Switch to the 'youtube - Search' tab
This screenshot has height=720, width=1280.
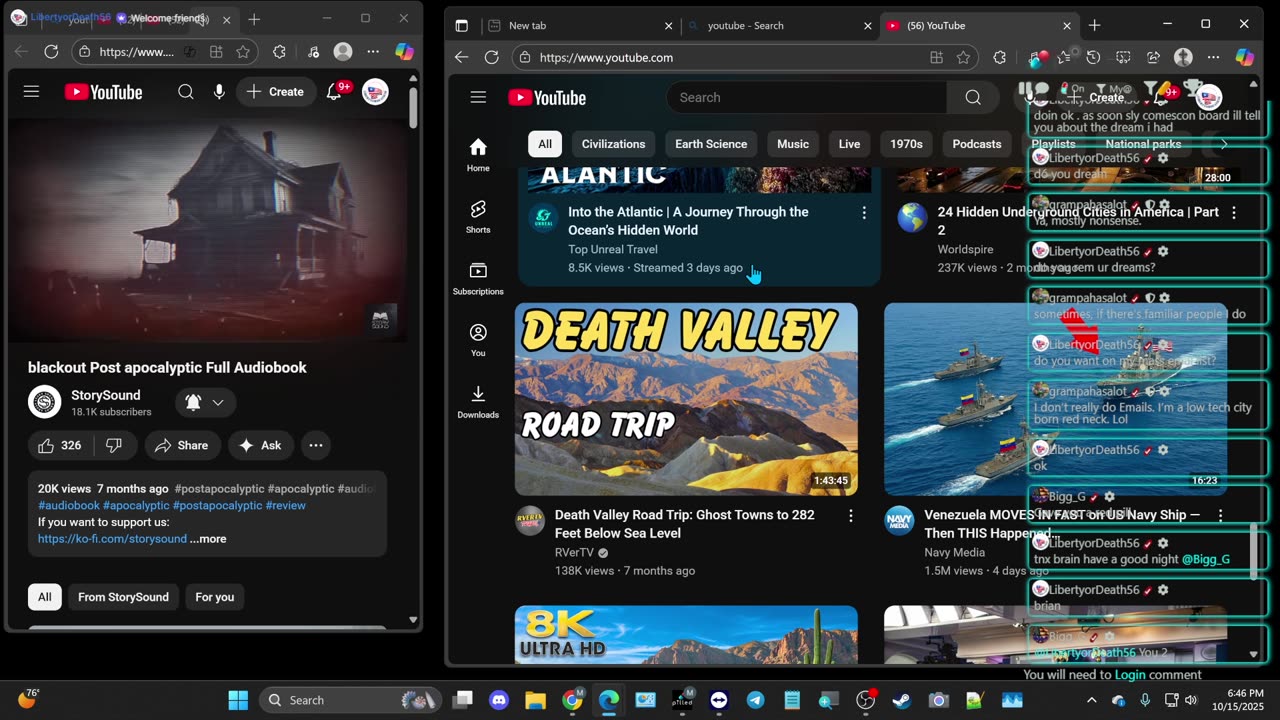coord(745,25)
